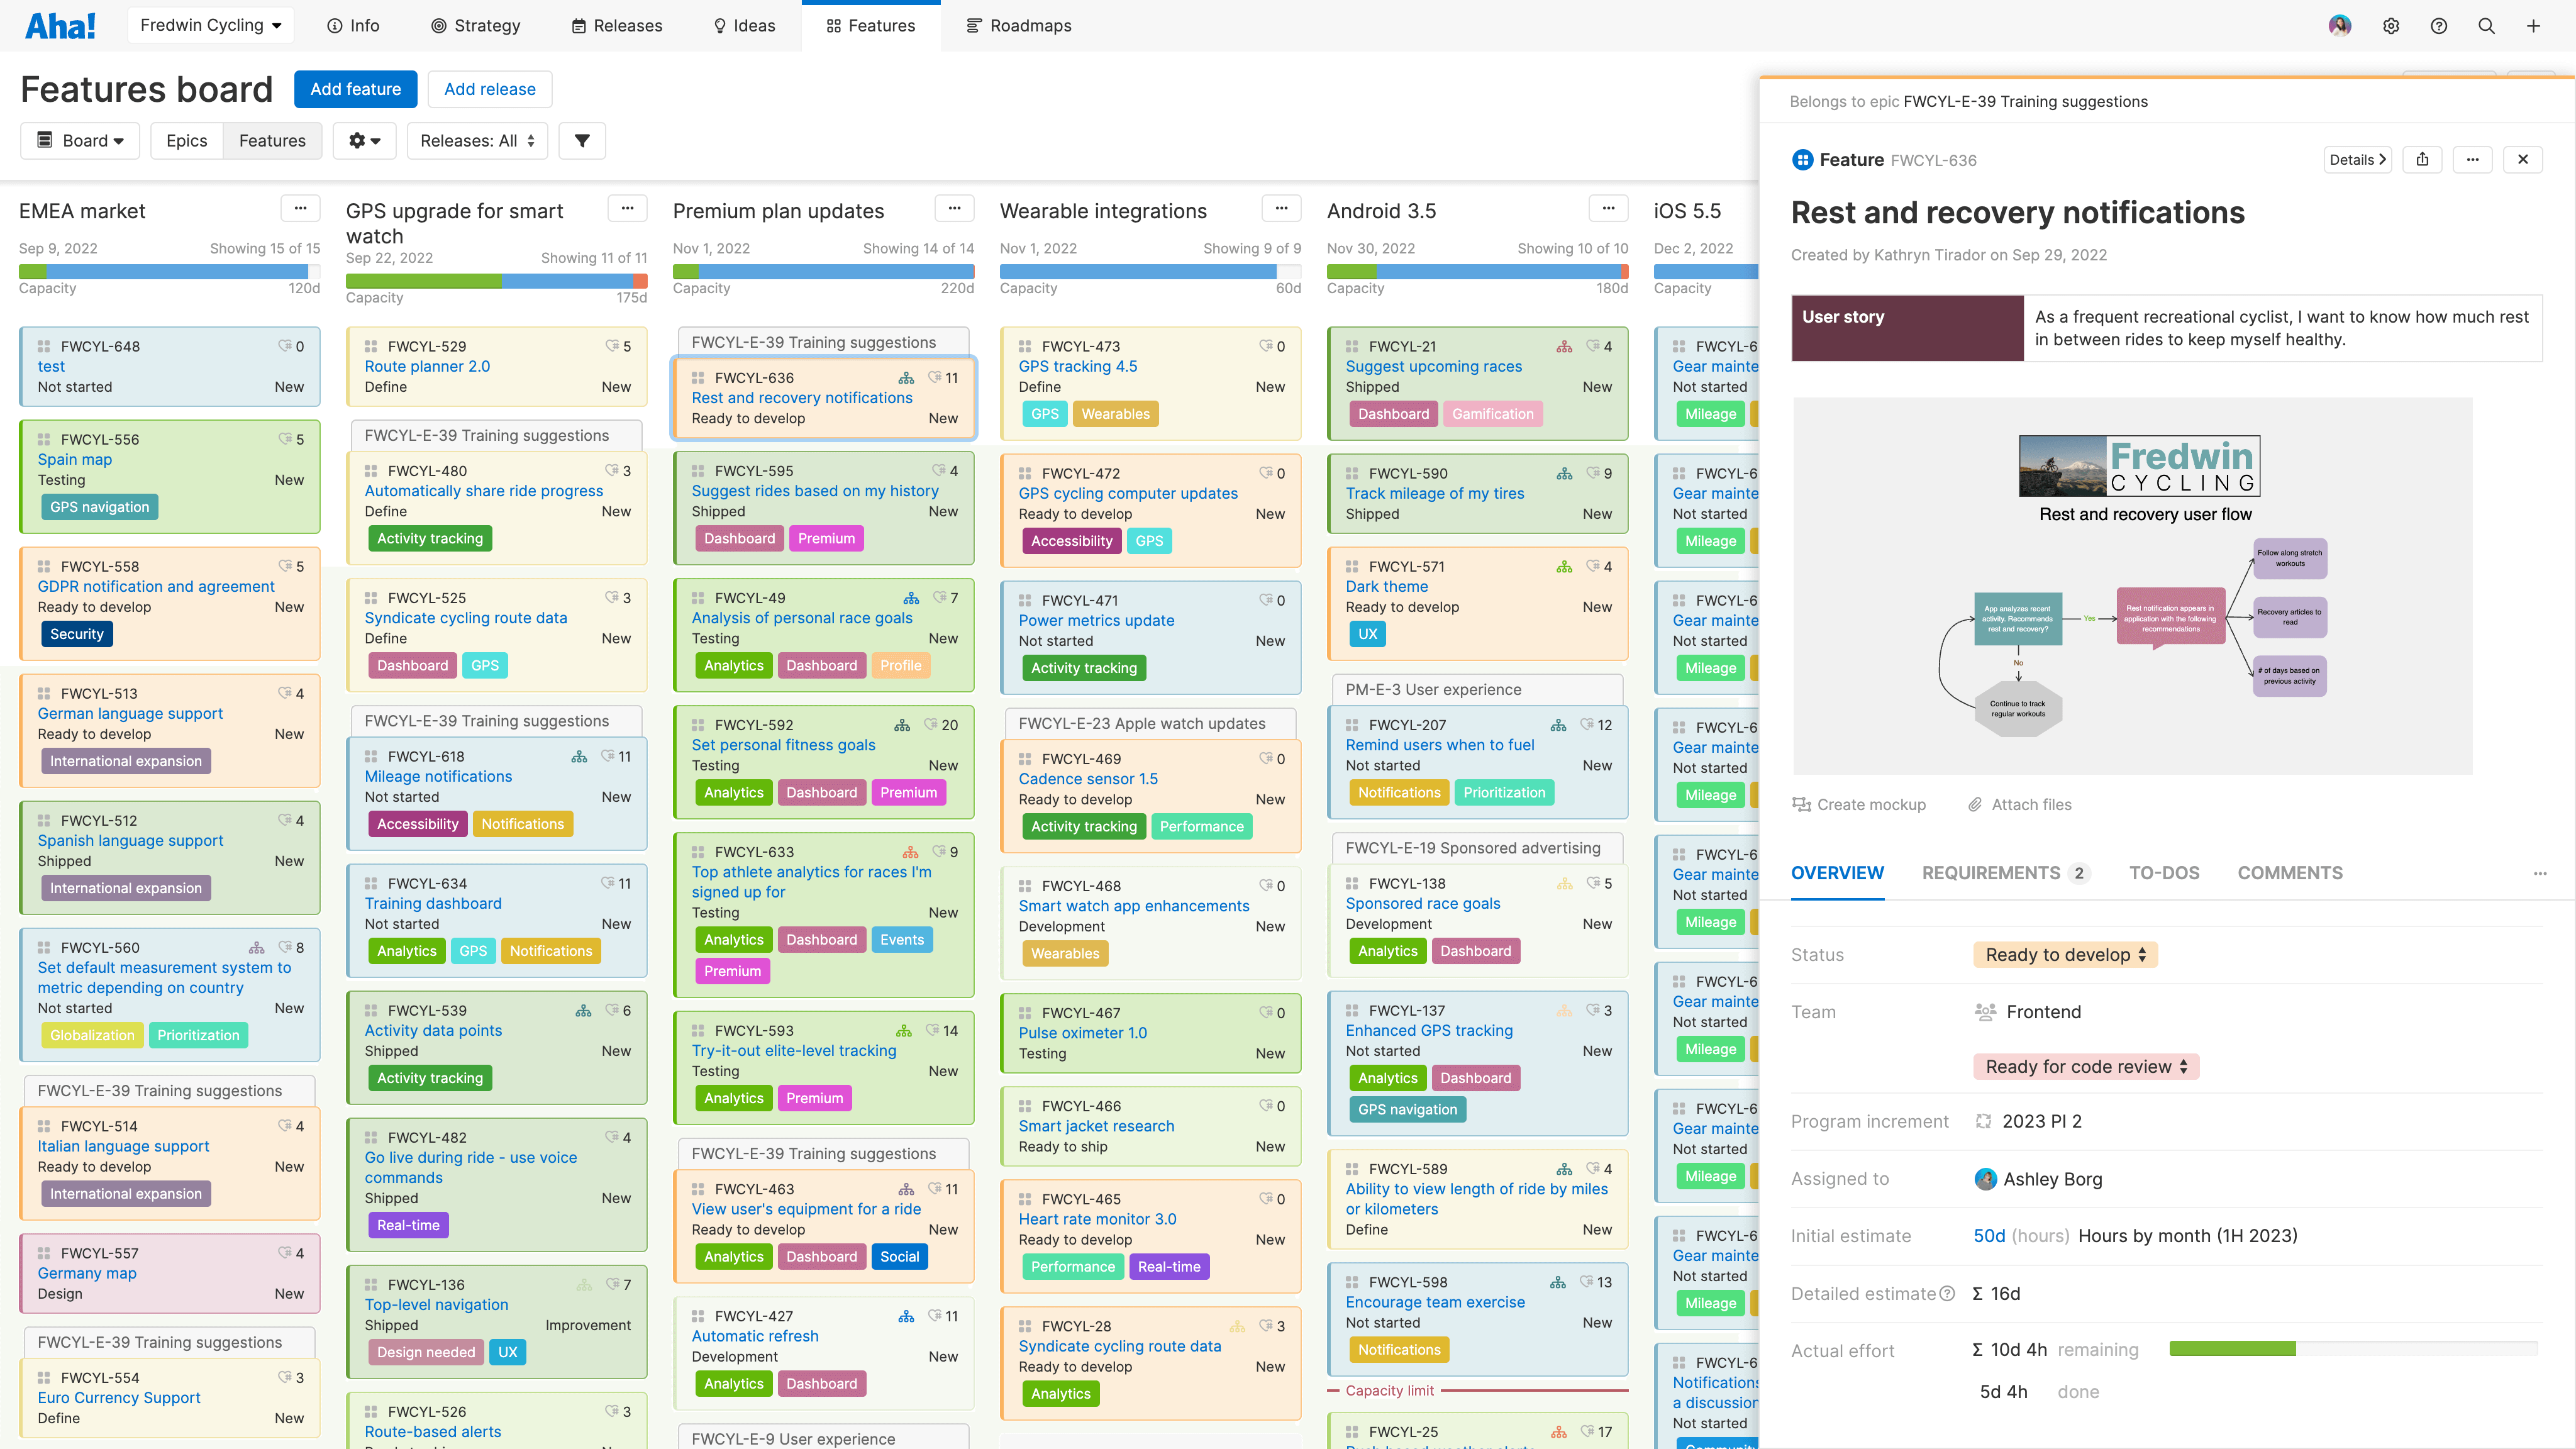
Task: Click the filter funnel icon
Action: pyautogui.click(x=582, y=141)
